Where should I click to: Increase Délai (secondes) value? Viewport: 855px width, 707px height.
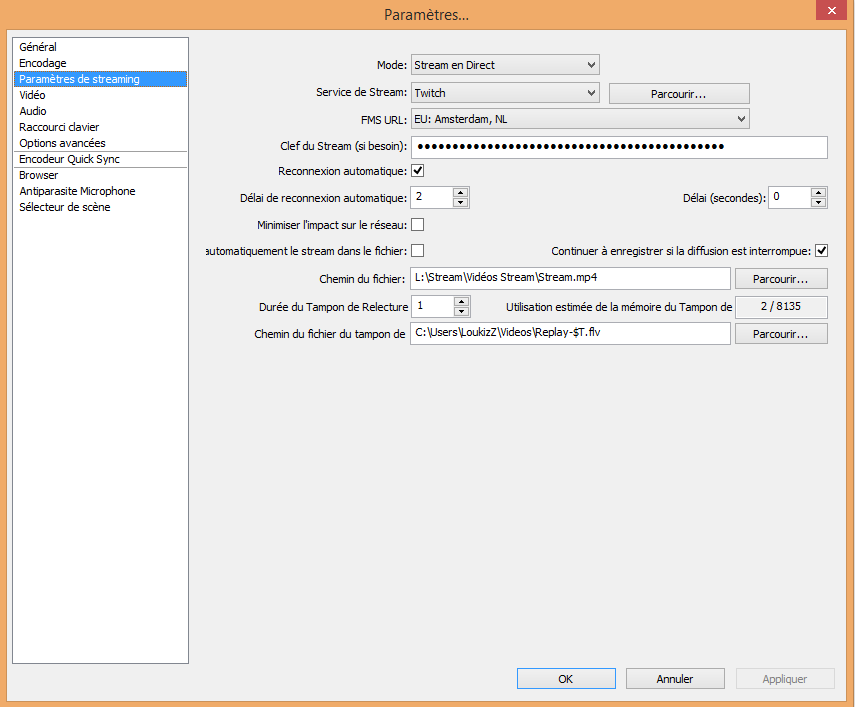[x=818, y=192]
